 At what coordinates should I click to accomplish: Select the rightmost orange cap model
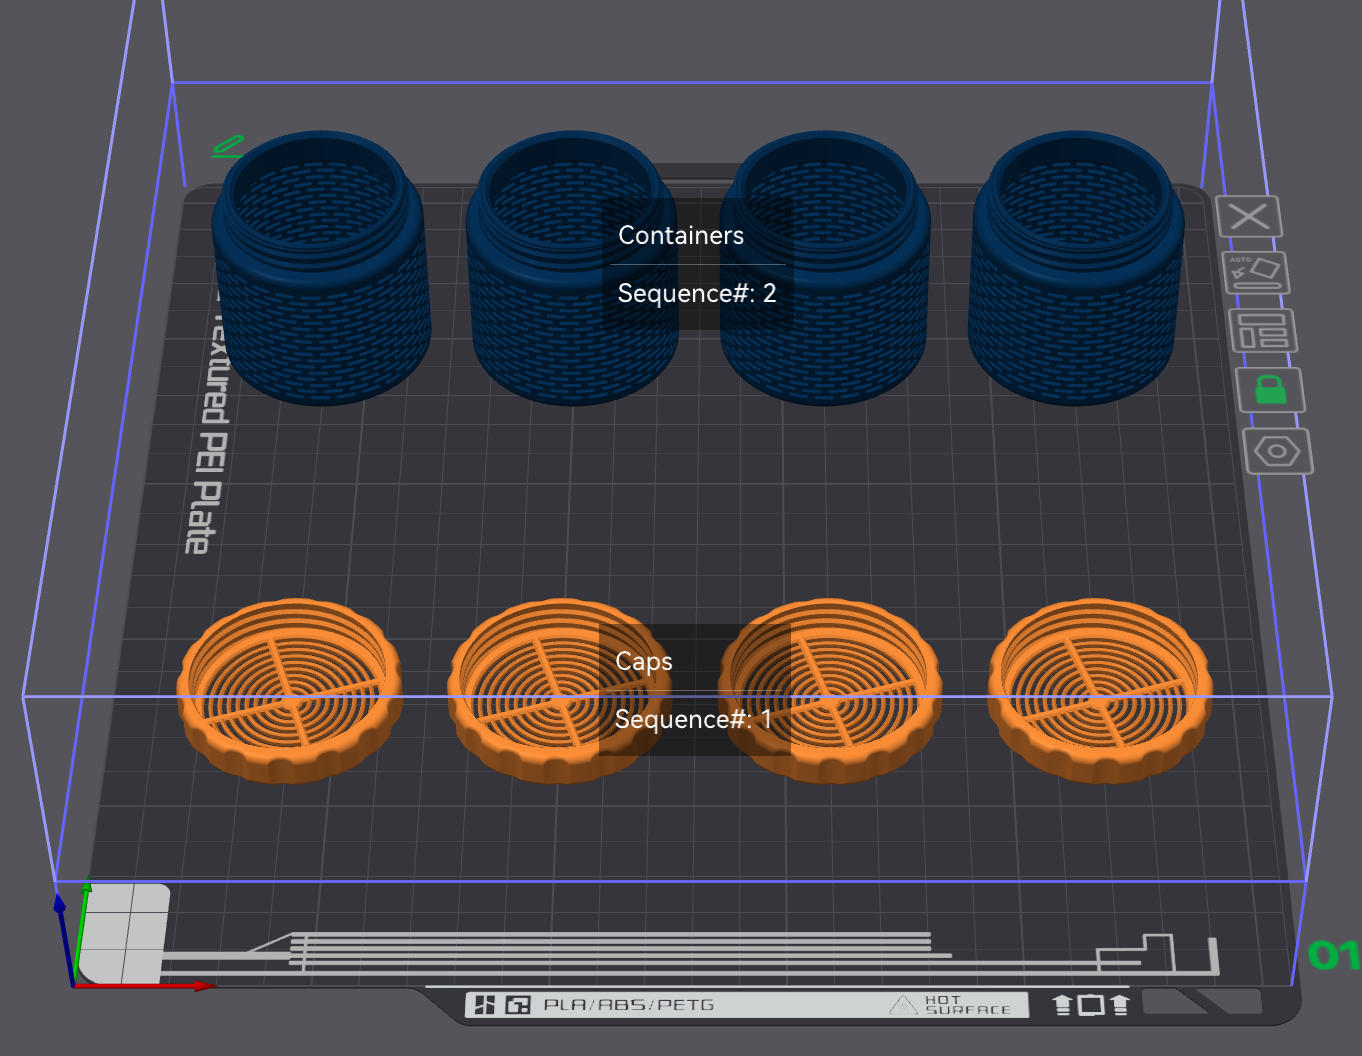(x=1100, y=690)
